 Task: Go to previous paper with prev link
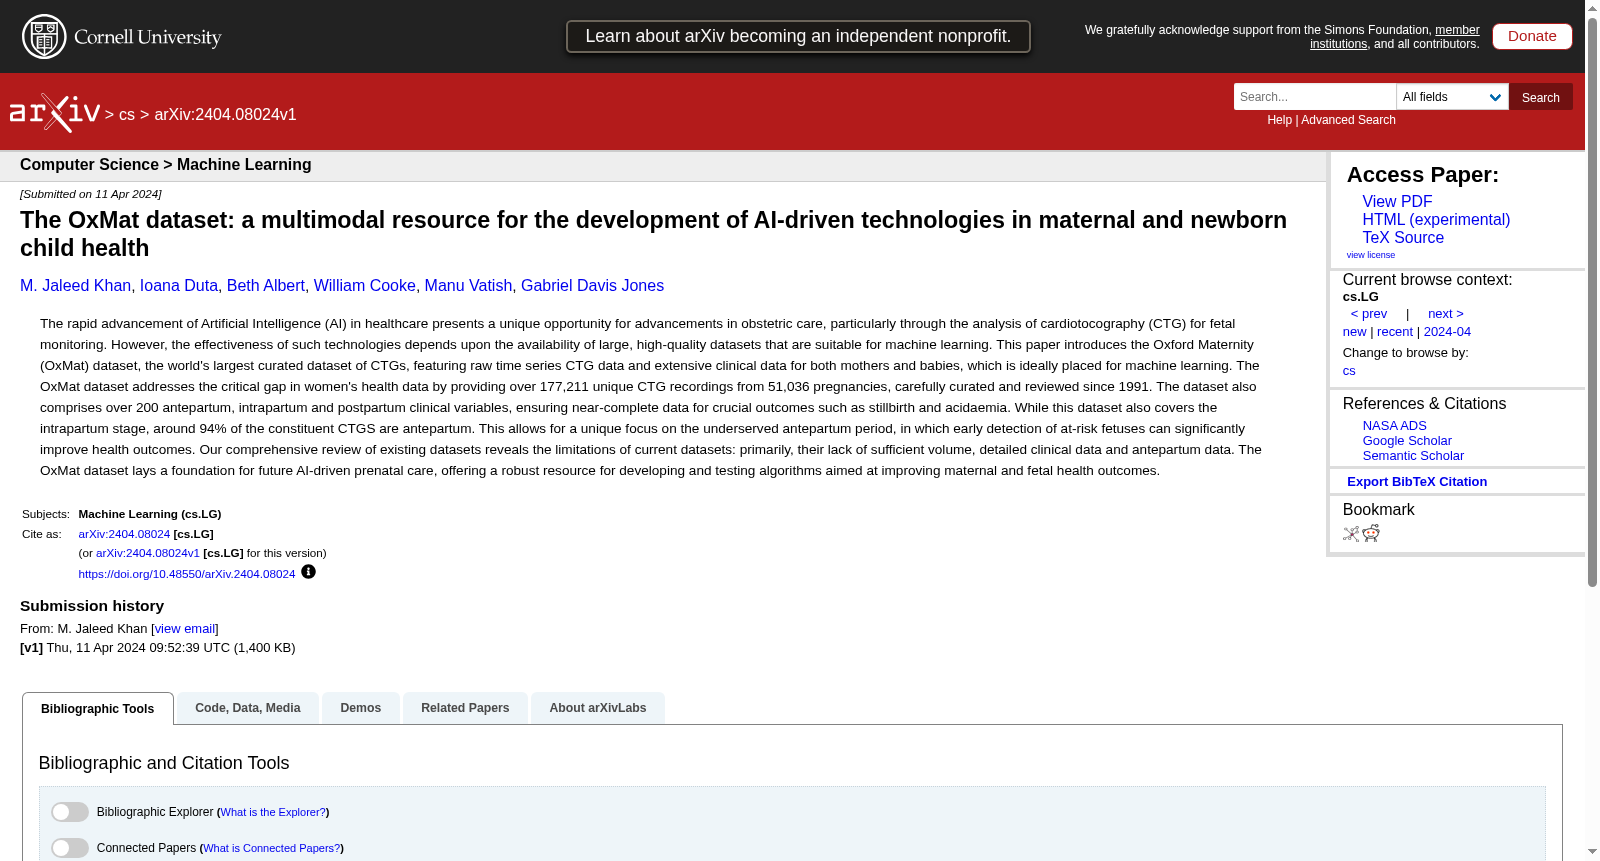coord(1369,314)
